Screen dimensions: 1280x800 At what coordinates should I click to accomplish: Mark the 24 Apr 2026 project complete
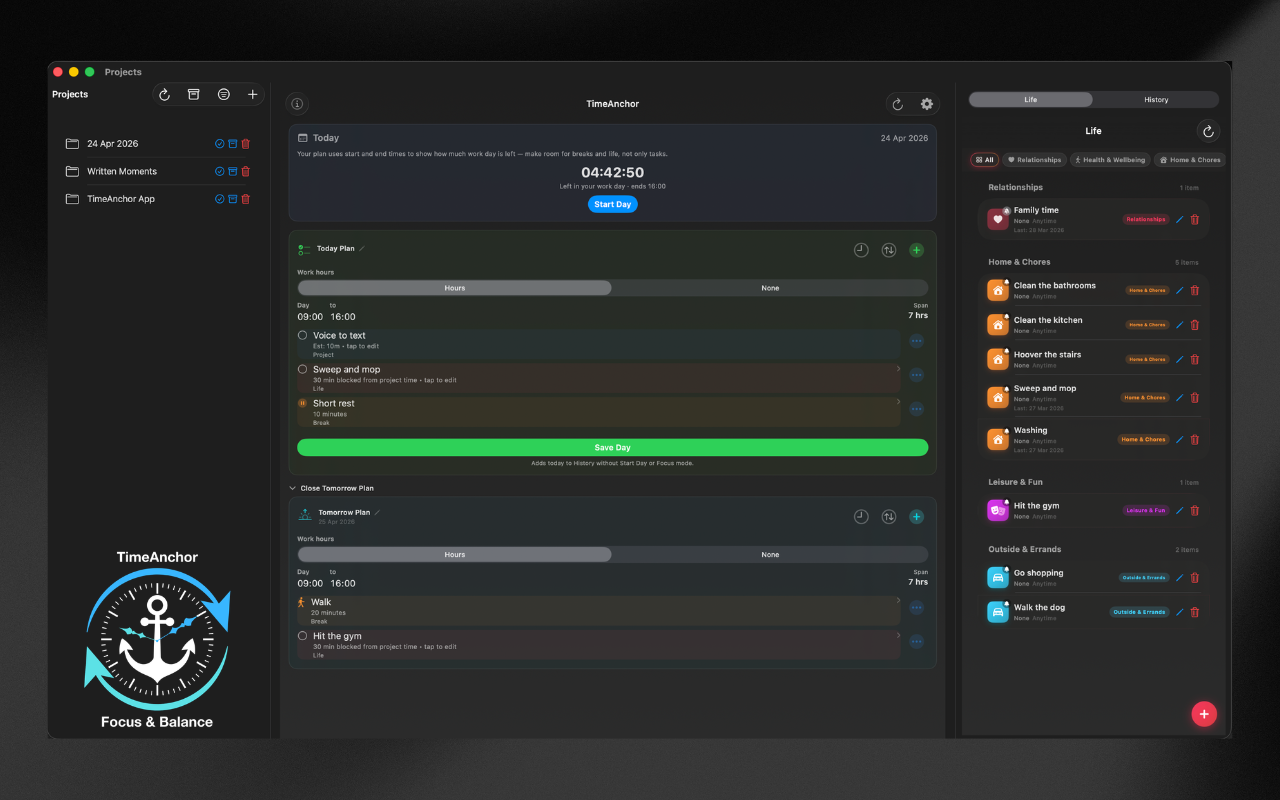(220, 144)
